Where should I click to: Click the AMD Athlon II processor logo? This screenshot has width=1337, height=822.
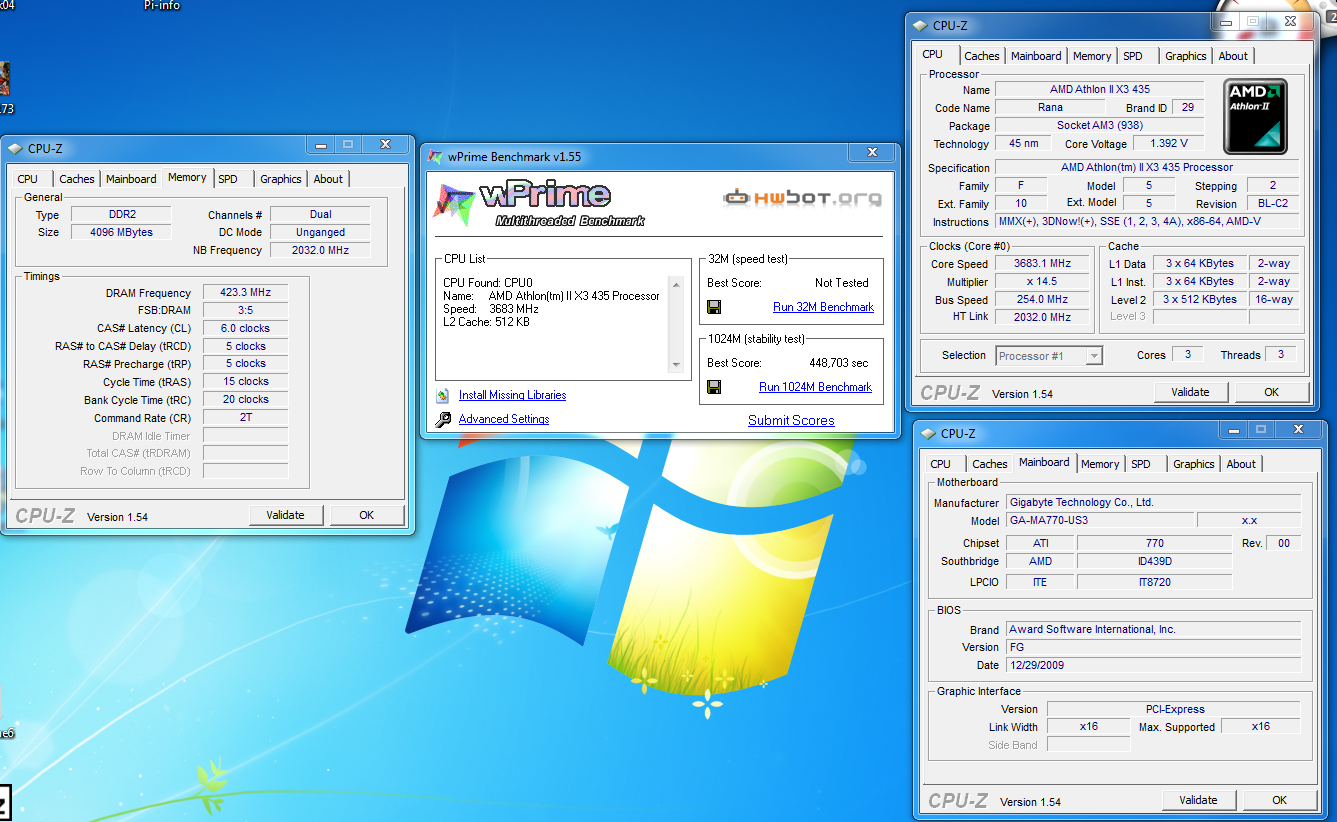pyautogui.click(x=1255, y=117)
